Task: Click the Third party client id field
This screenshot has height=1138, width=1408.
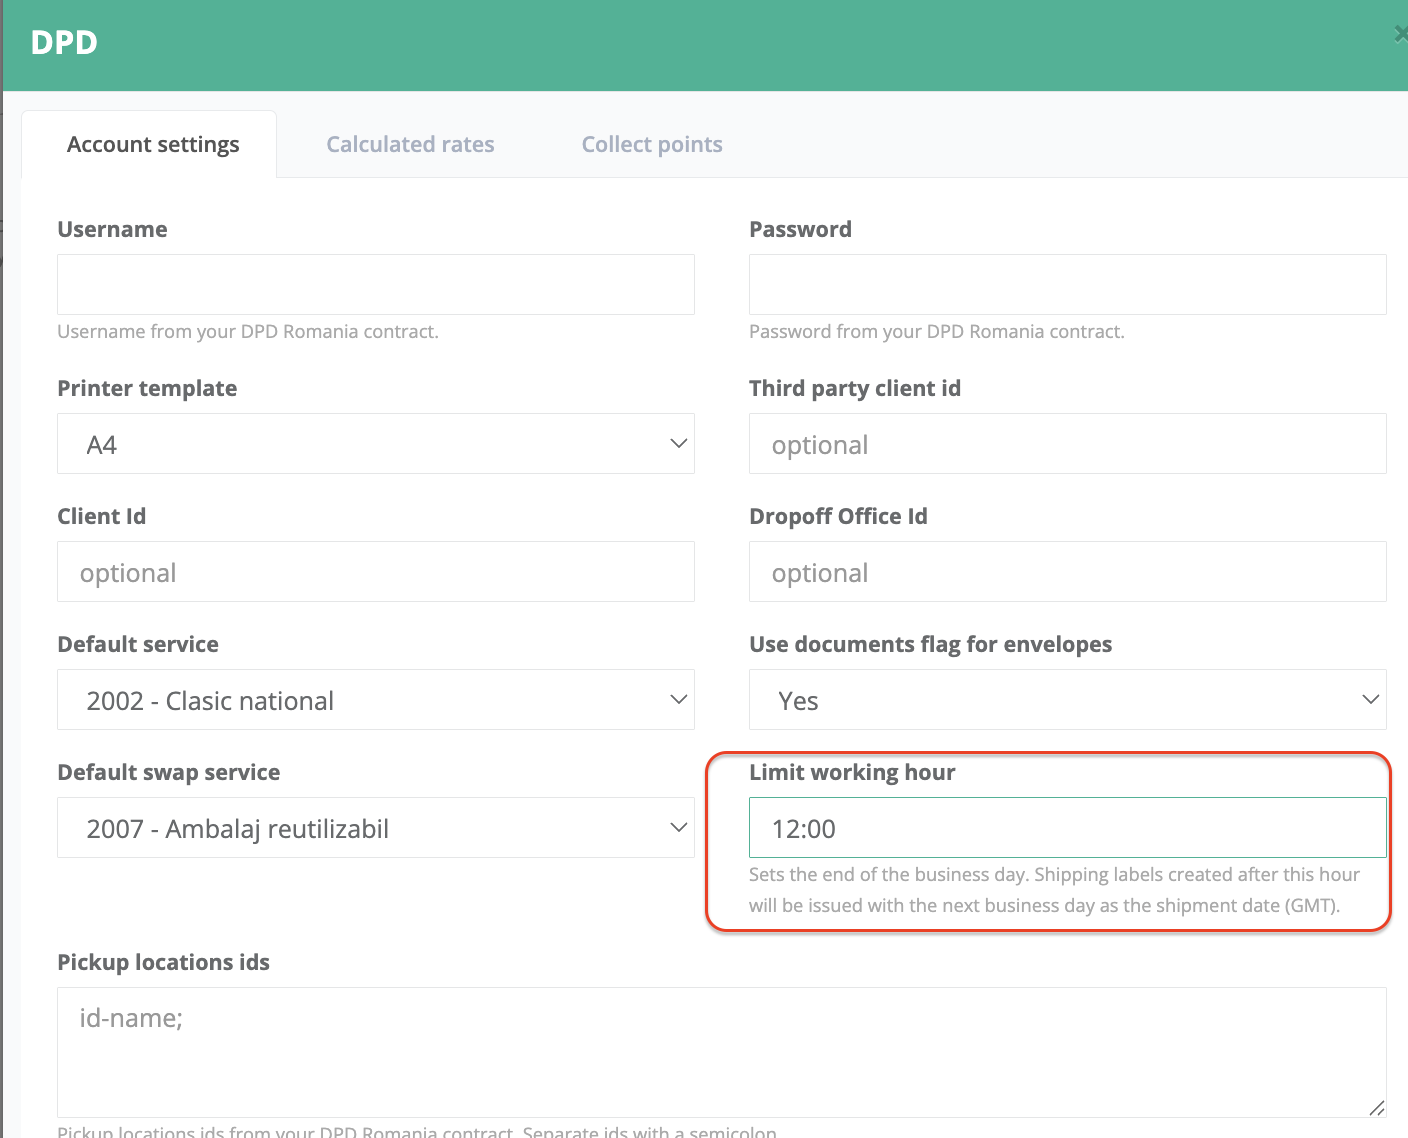Action: [1067, 444]
